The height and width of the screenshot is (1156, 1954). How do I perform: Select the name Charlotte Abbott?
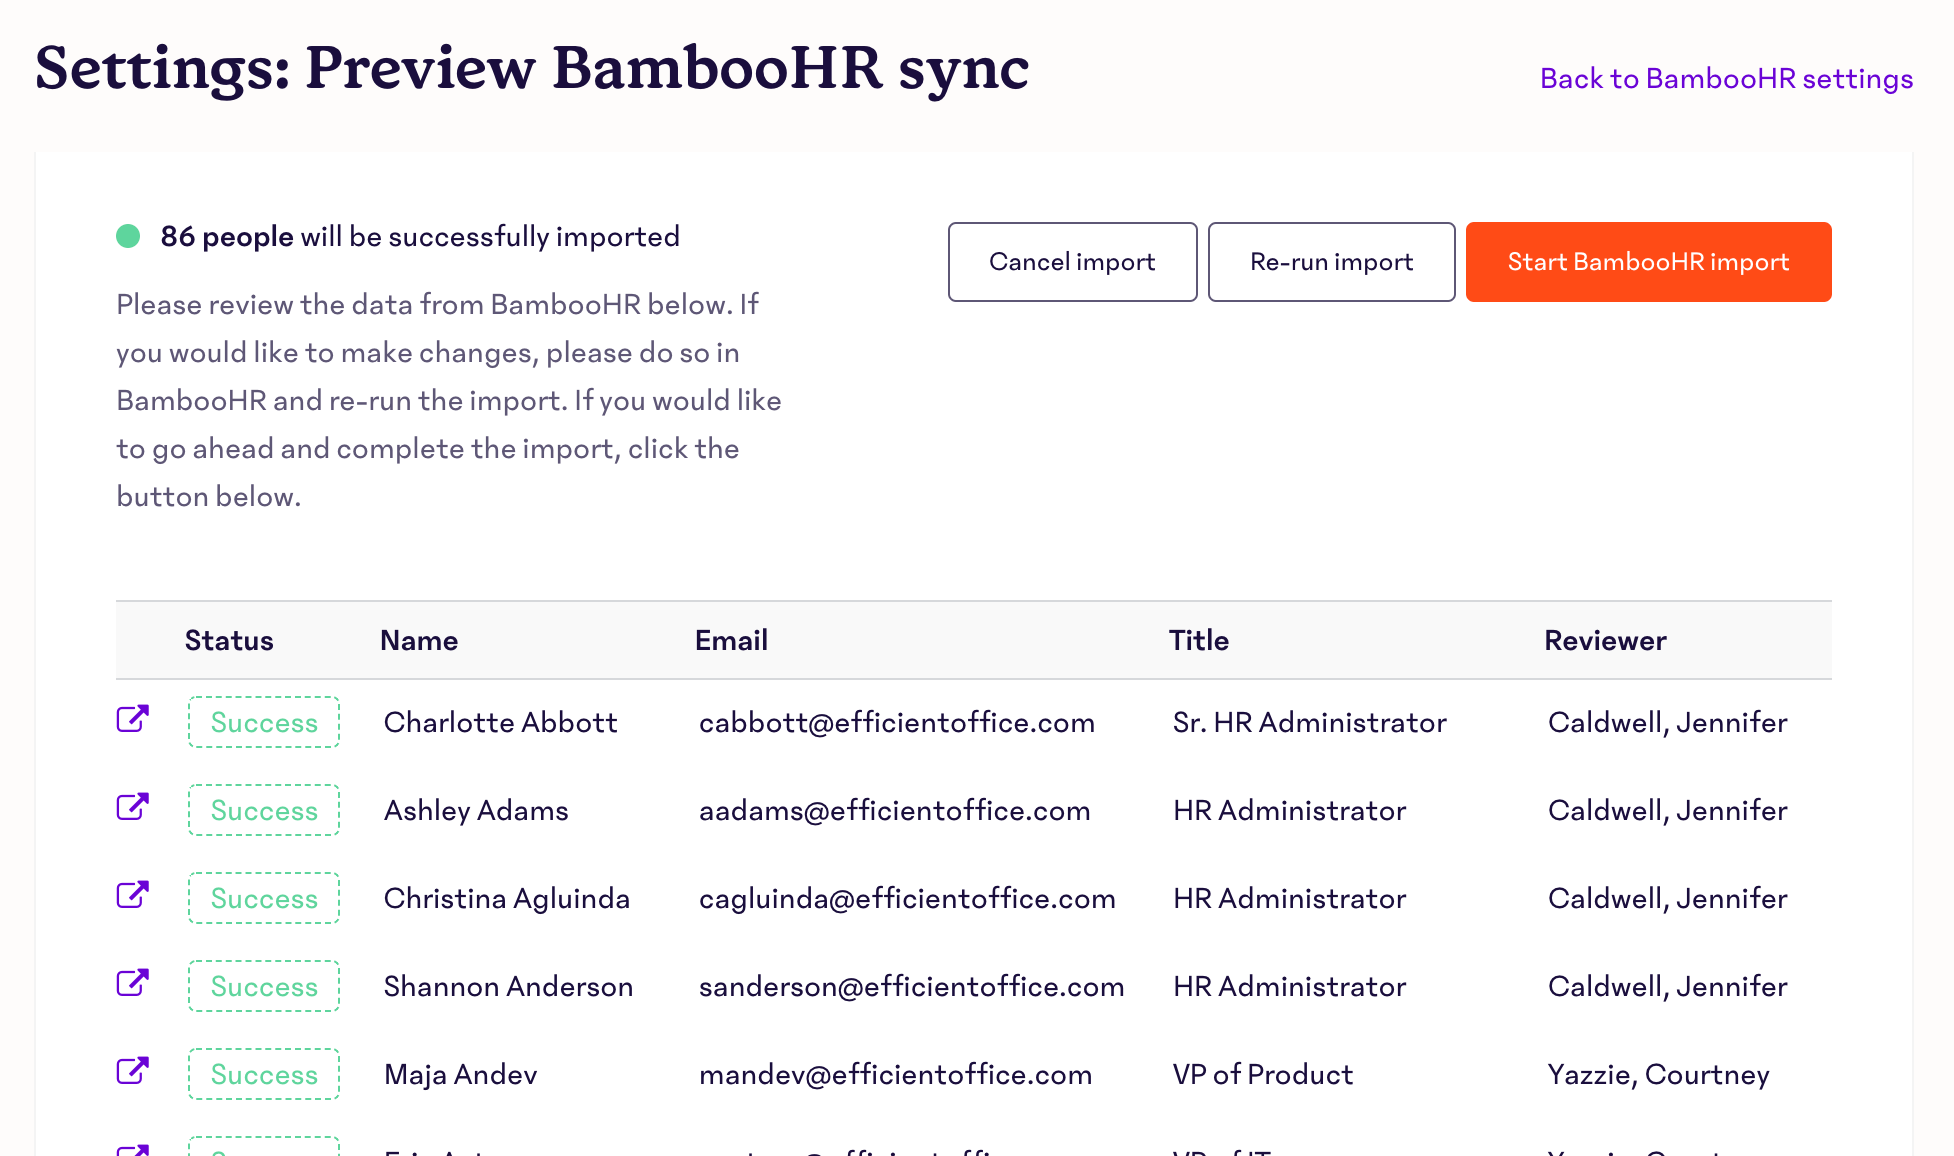coord(500,722)
